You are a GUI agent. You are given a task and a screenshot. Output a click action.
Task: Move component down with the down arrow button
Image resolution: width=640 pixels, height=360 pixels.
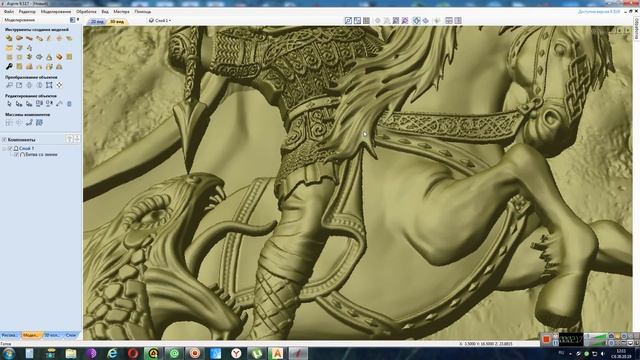click(x=77, y=140)
